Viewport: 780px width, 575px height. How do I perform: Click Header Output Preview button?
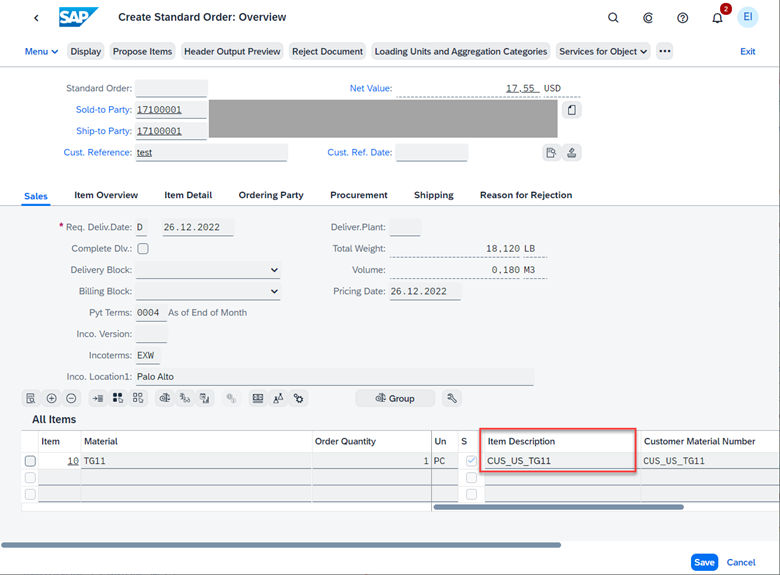(232, 51)
